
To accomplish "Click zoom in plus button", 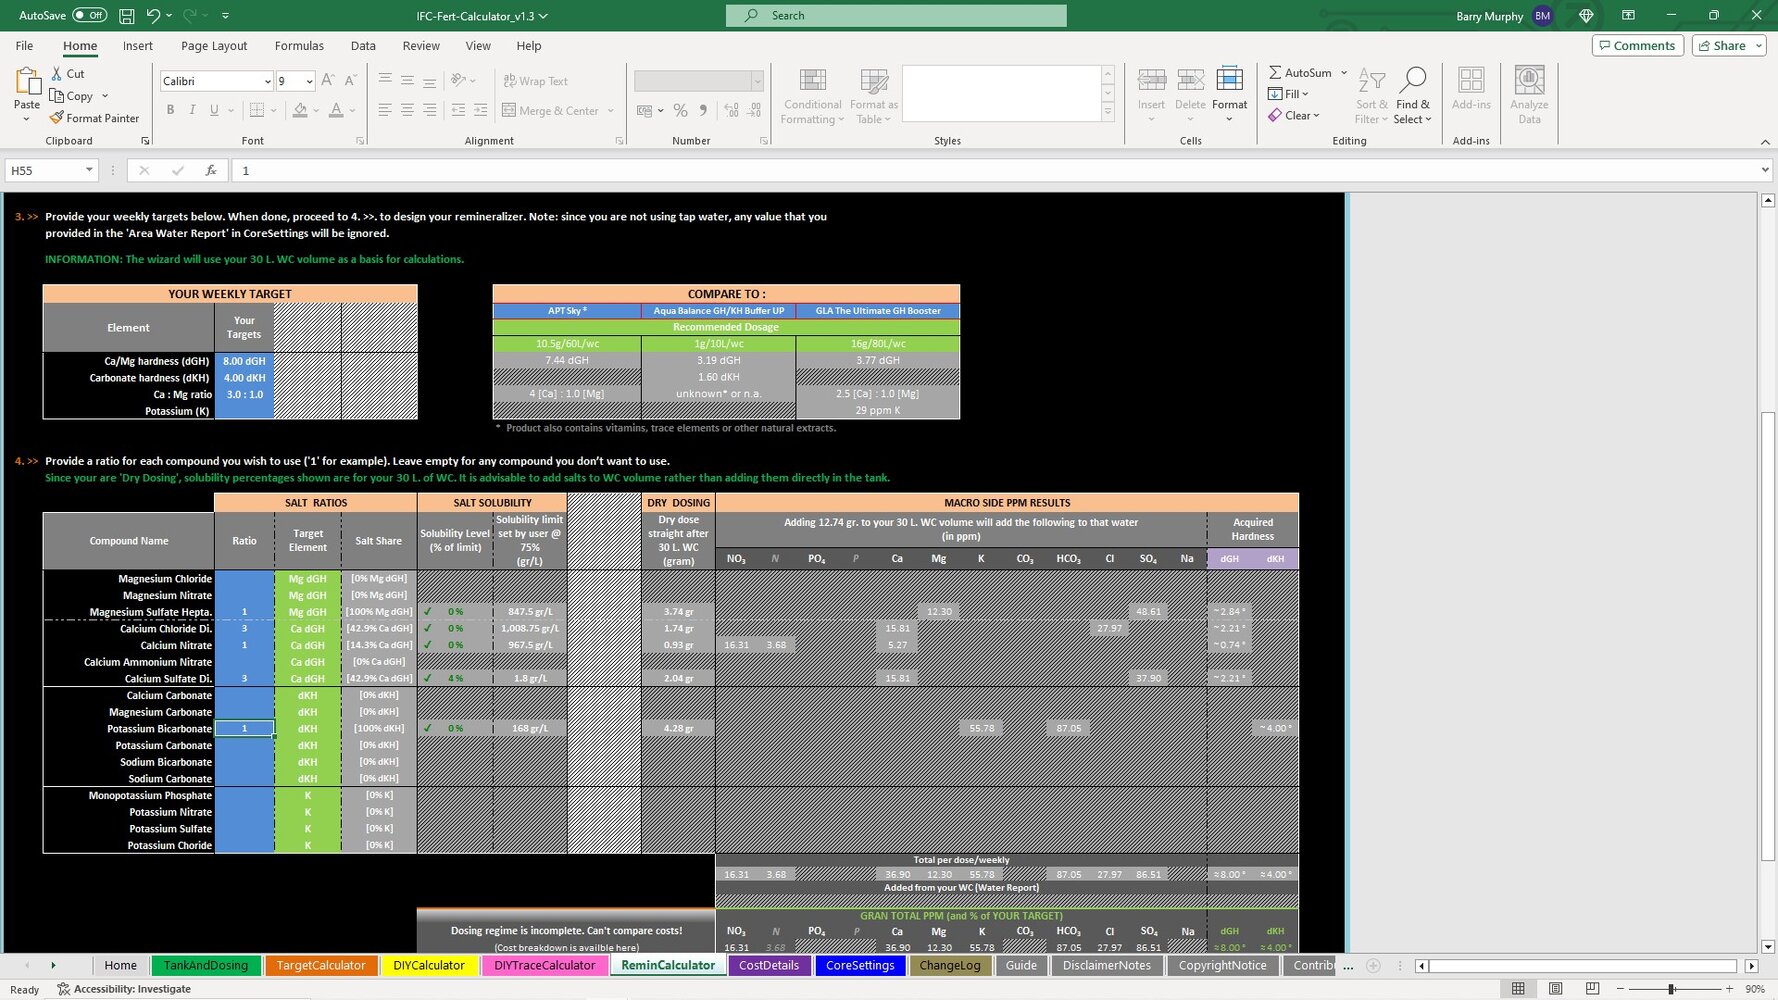I will (1727, 989).
